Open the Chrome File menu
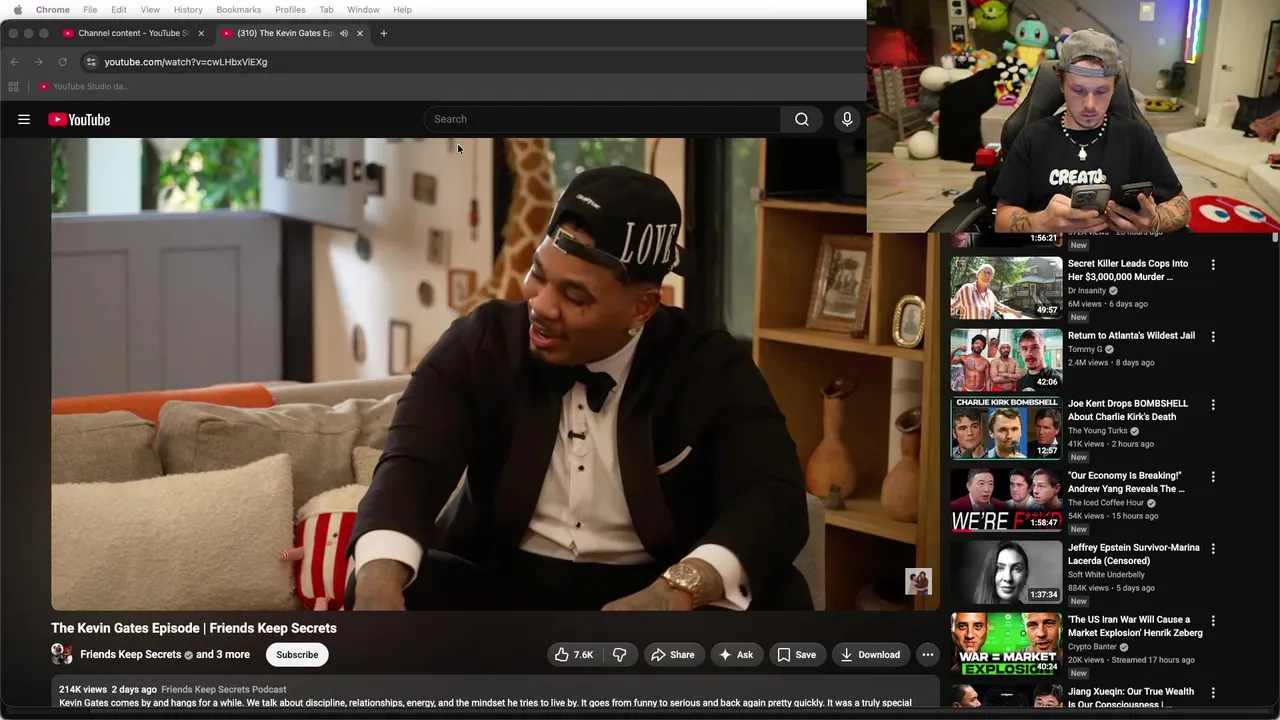Screen dimensions: 1280x720 pos(90,10)
